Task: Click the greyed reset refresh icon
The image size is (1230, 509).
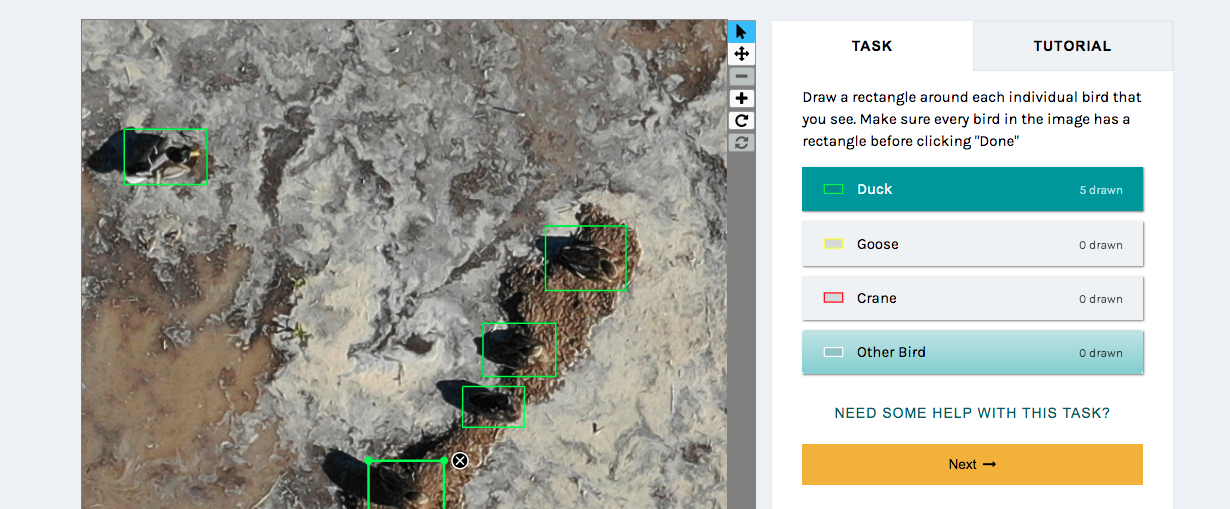Action: pos(741,142)
